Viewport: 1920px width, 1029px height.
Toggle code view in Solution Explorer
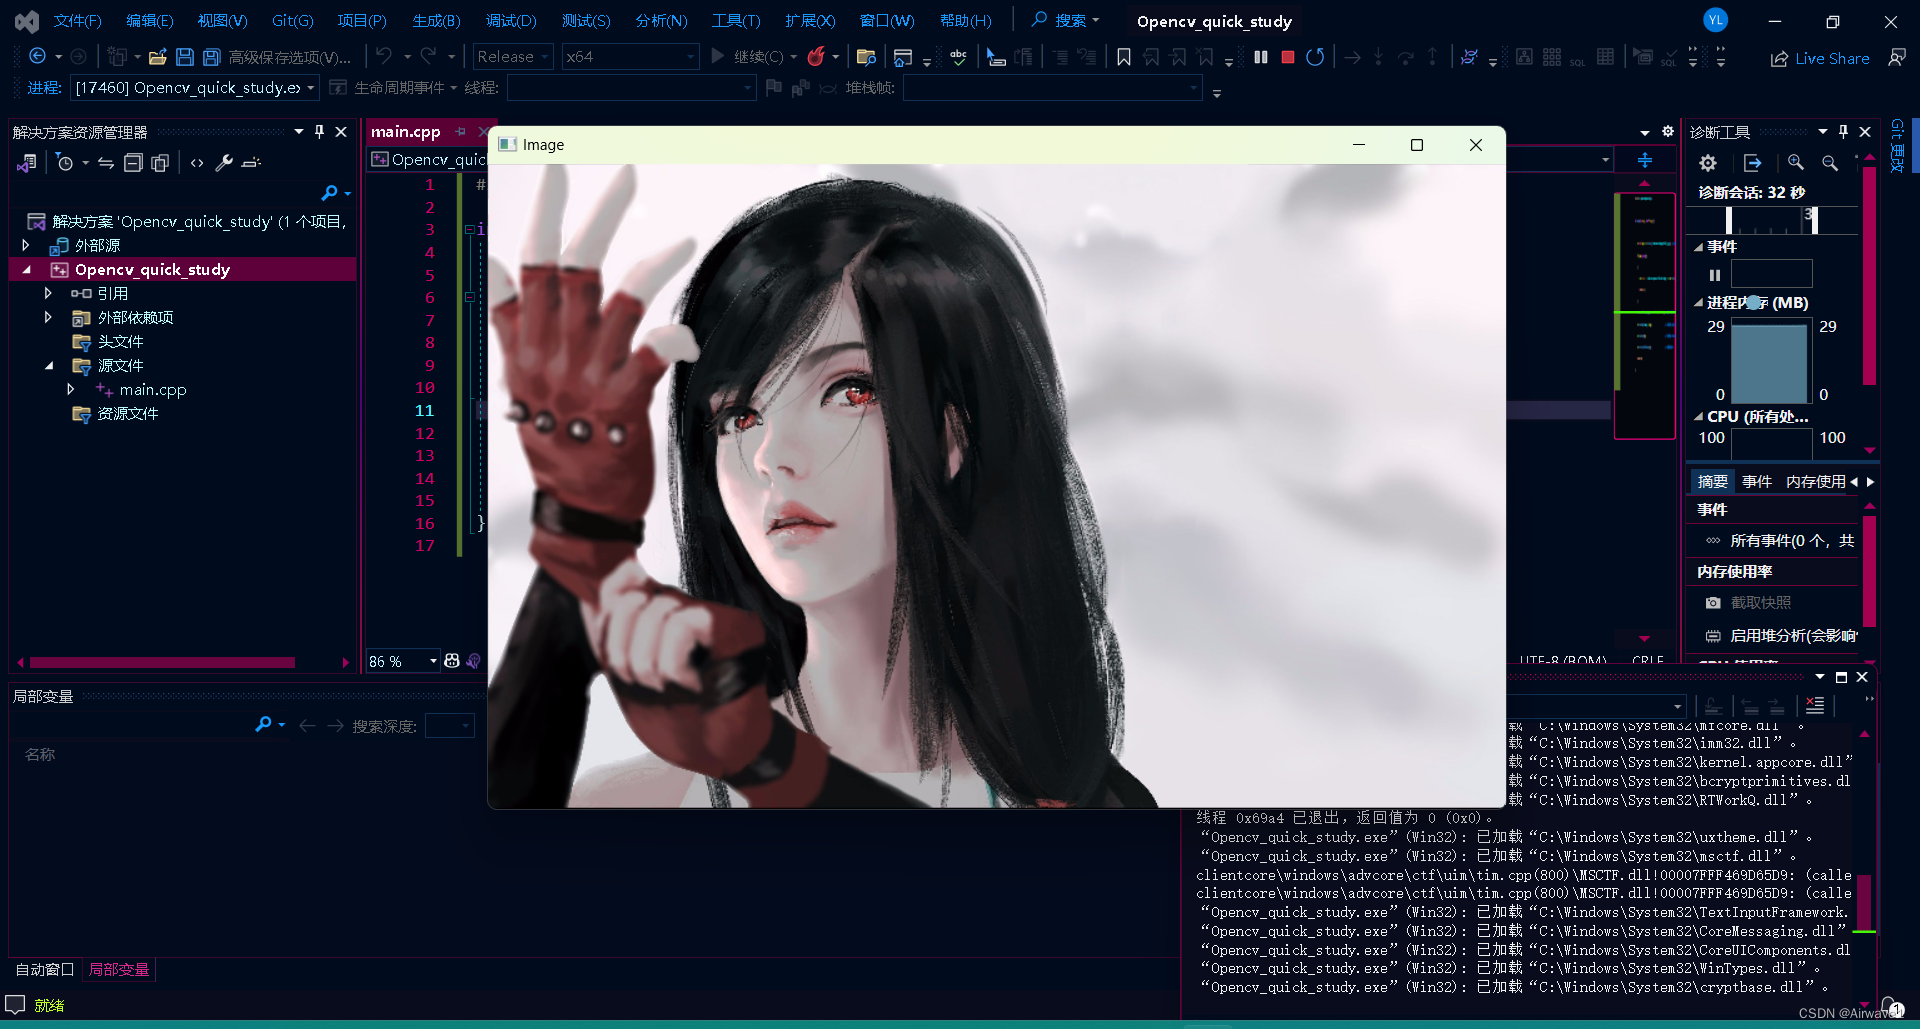[x=197, y=162]
